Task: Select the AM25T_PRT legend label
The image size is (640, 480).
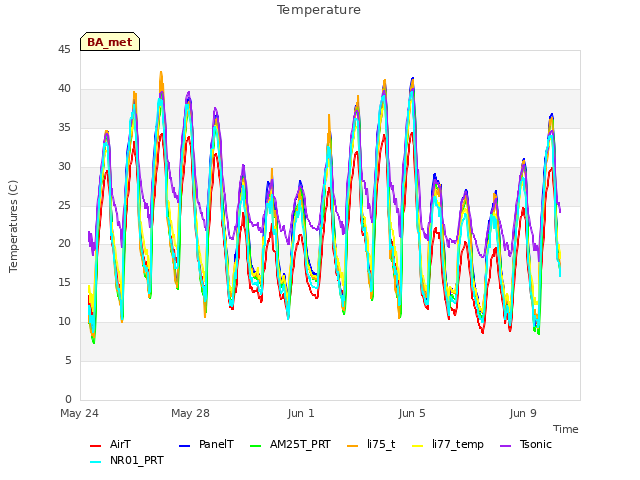Action: 300,444
